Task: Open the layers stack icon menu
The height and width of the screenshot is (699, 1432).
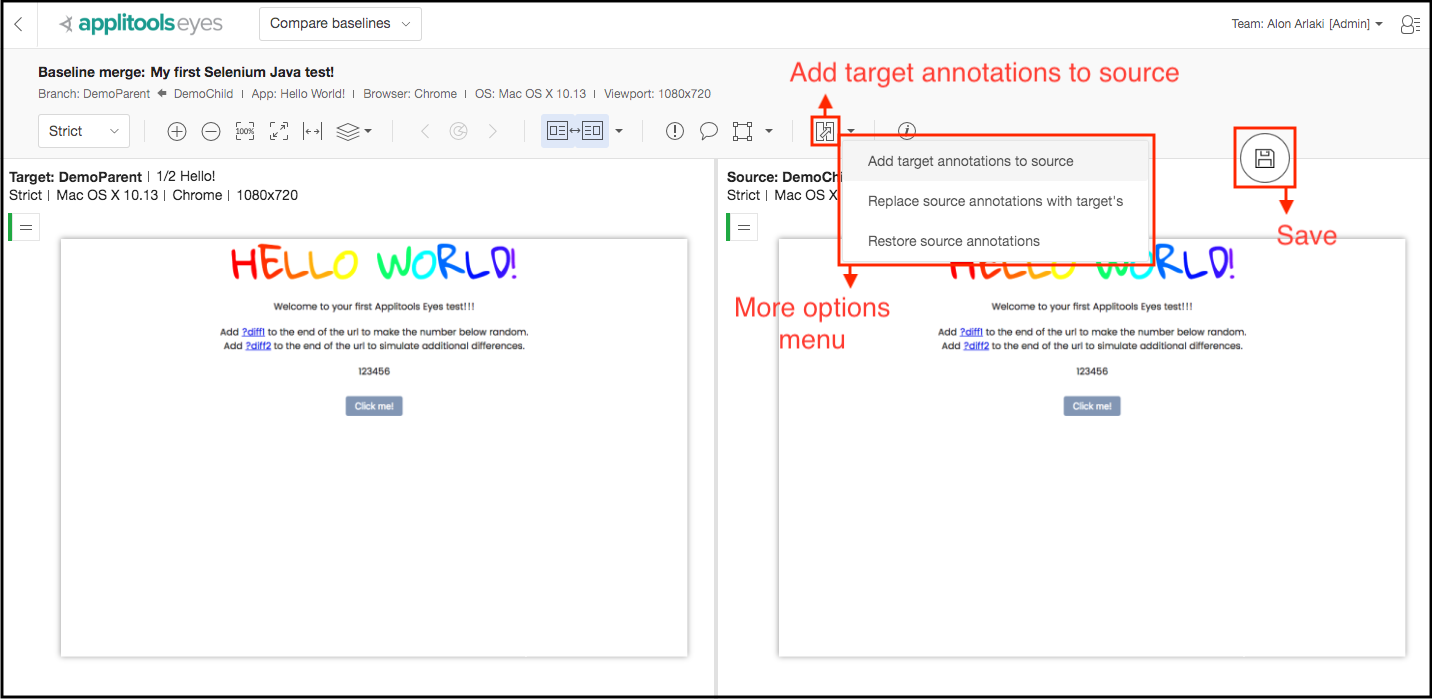Action: (x=353, y=131)
